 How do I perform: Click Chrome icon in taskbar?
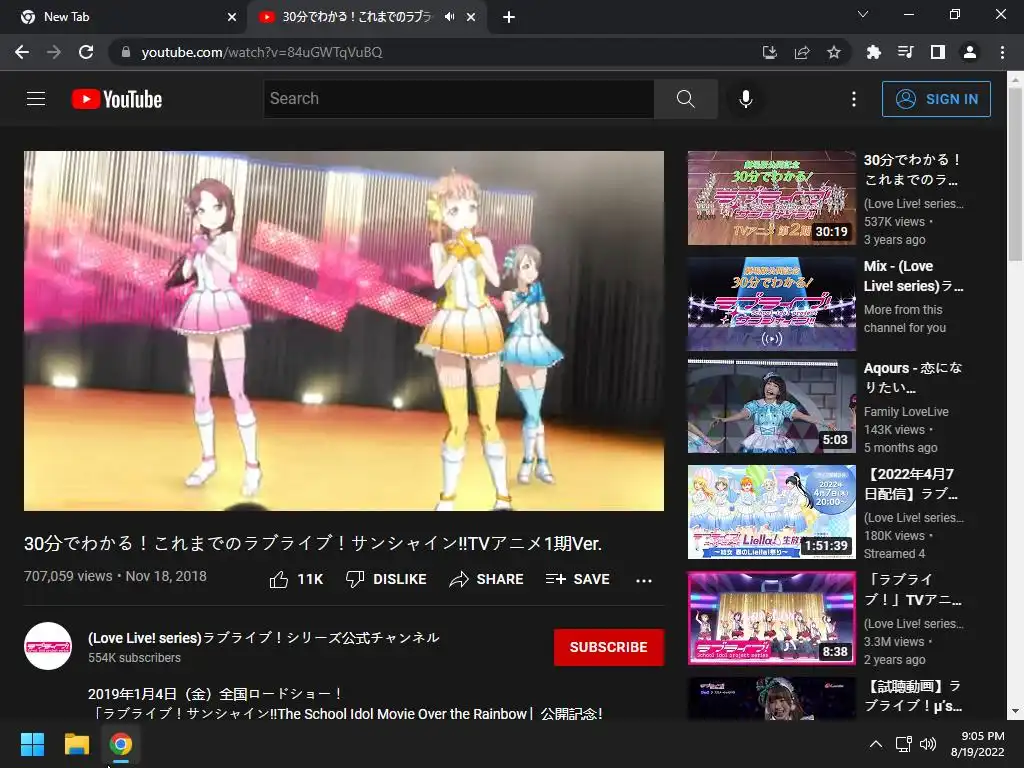[x=120, y=744]
